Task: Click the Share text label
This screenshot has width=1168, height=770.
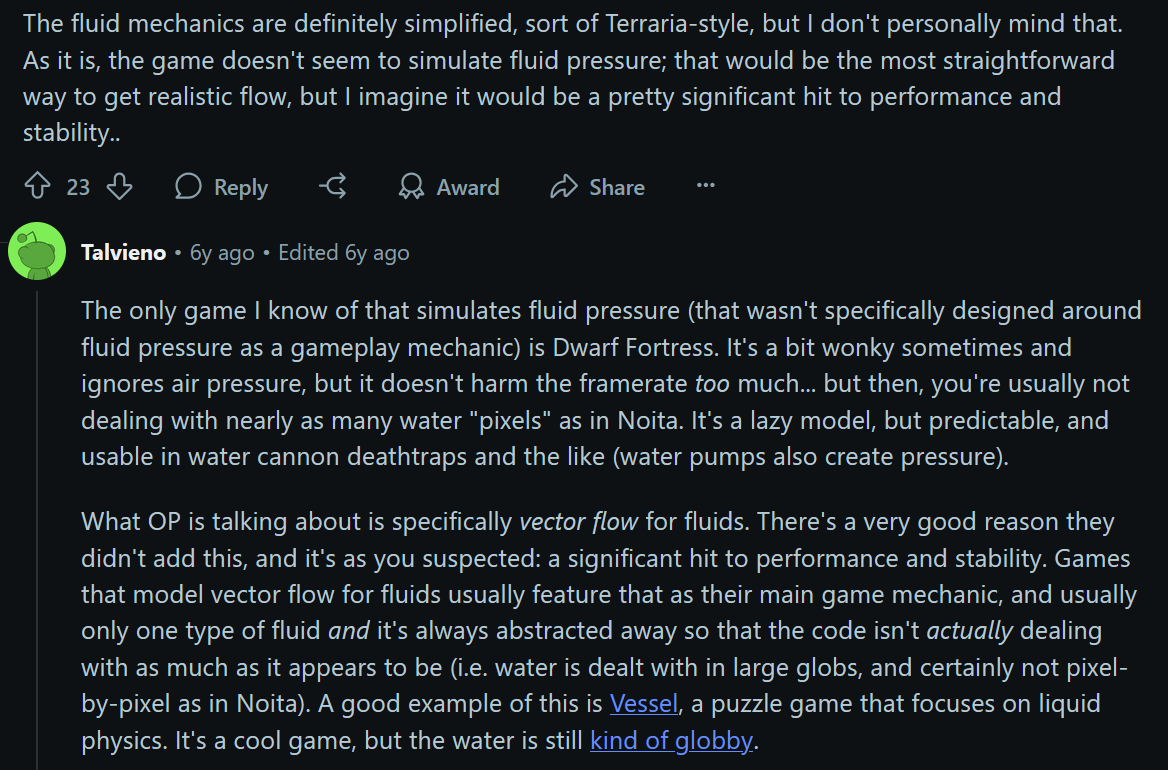Action: click(617, 187)
